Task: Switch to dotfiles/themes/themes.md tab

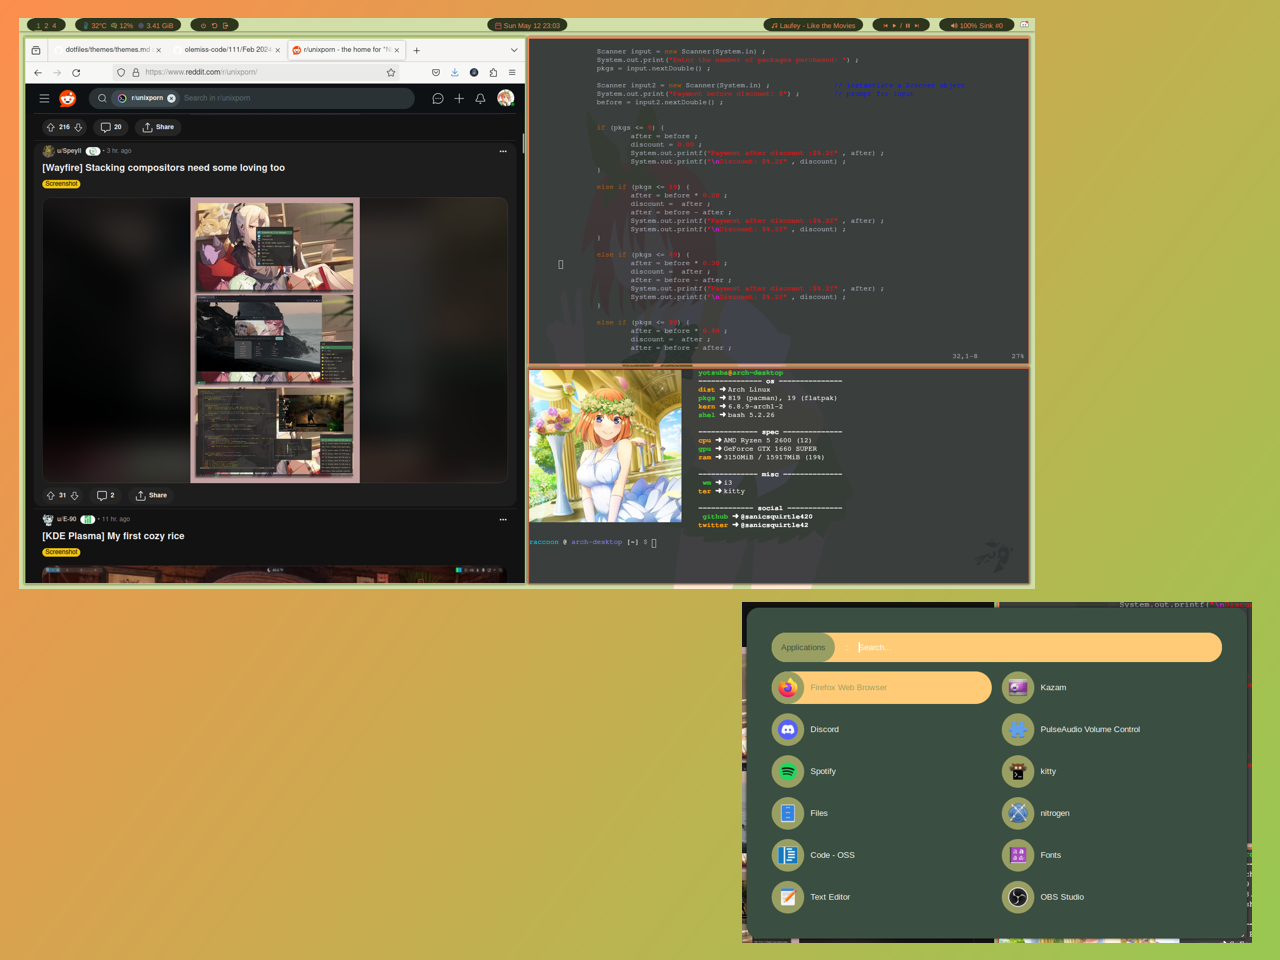Action: pos(108,49)
